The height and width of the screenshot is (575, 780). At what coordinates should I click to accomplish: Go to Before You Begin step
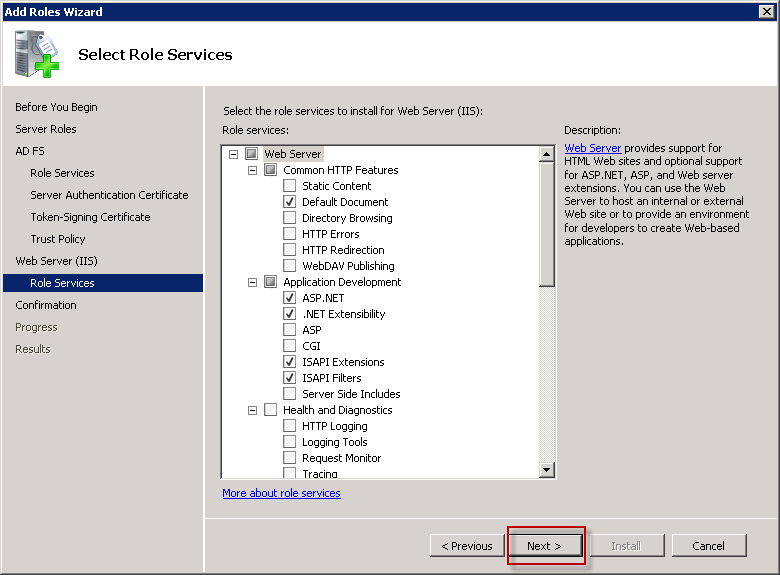[x=56, y=107]
